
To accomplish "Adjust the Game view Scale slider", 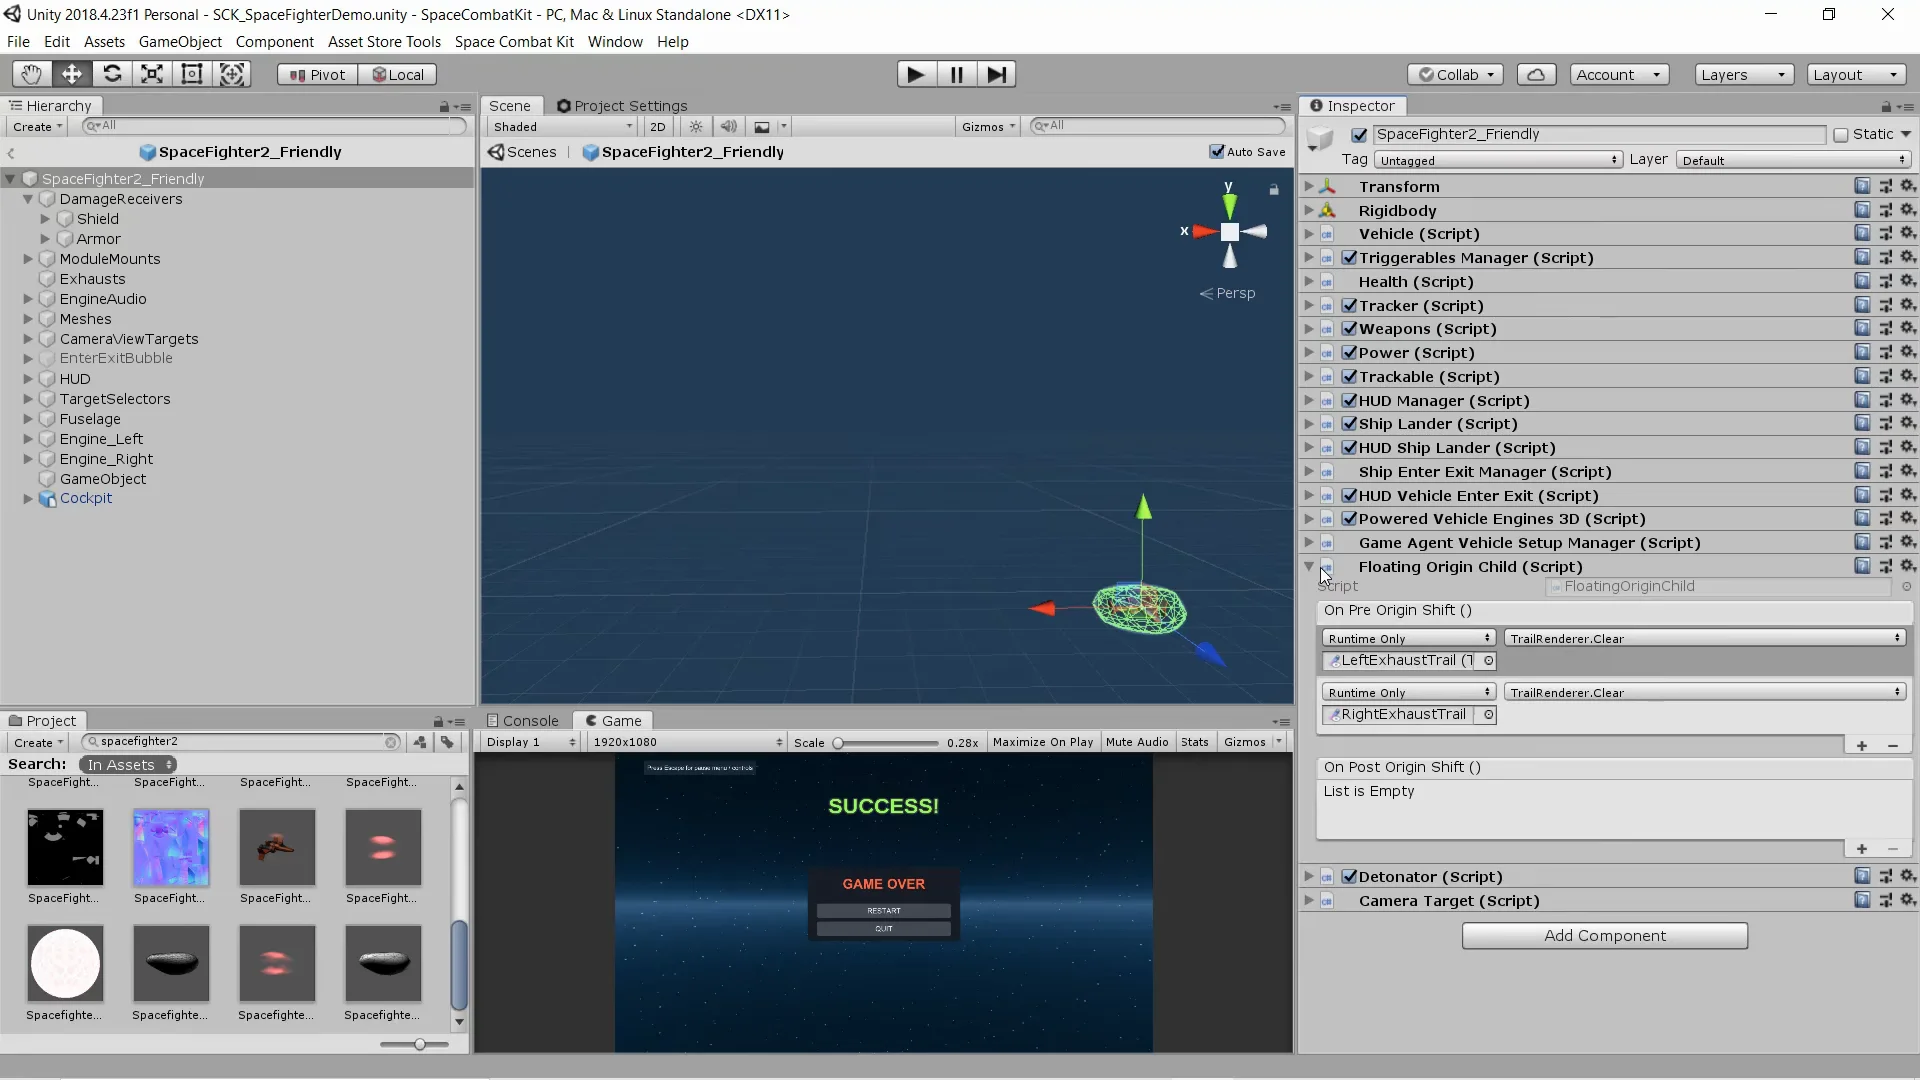I will coord(886,743).
